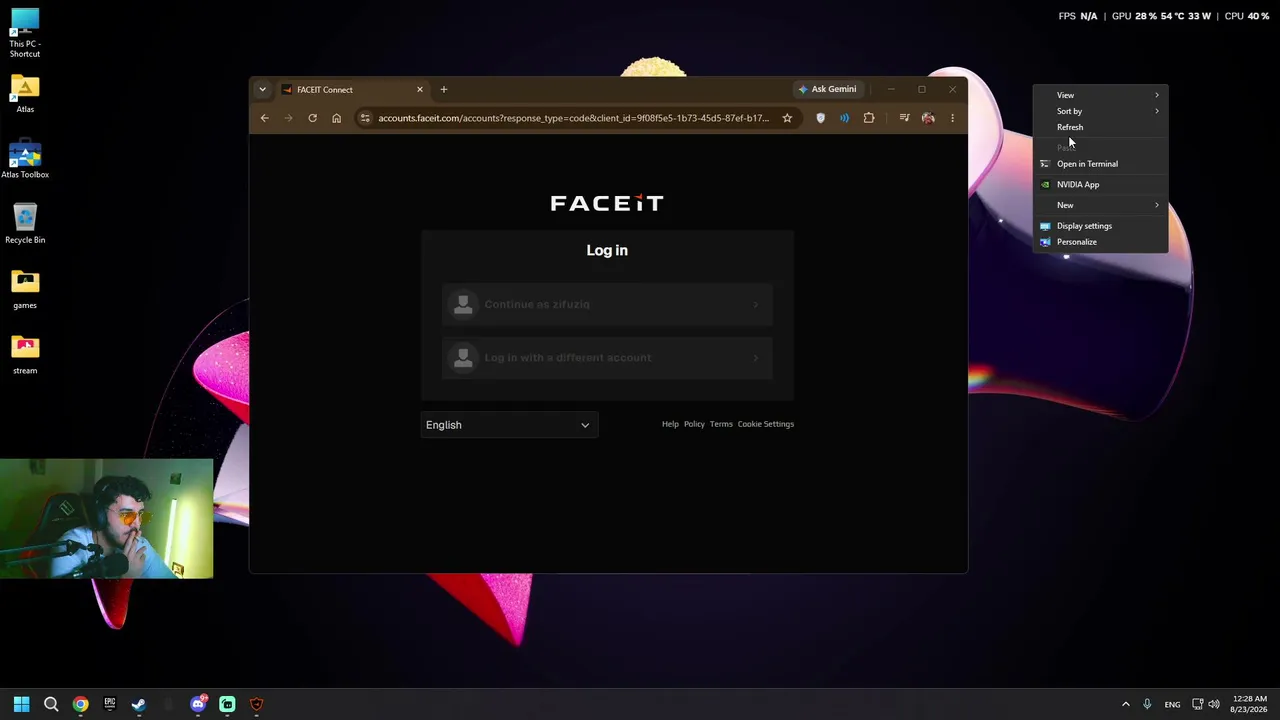Click the microphone icon in system tray
Image resolution: width=1280 pixels, height=720 pixels.
pos(1147,704)
